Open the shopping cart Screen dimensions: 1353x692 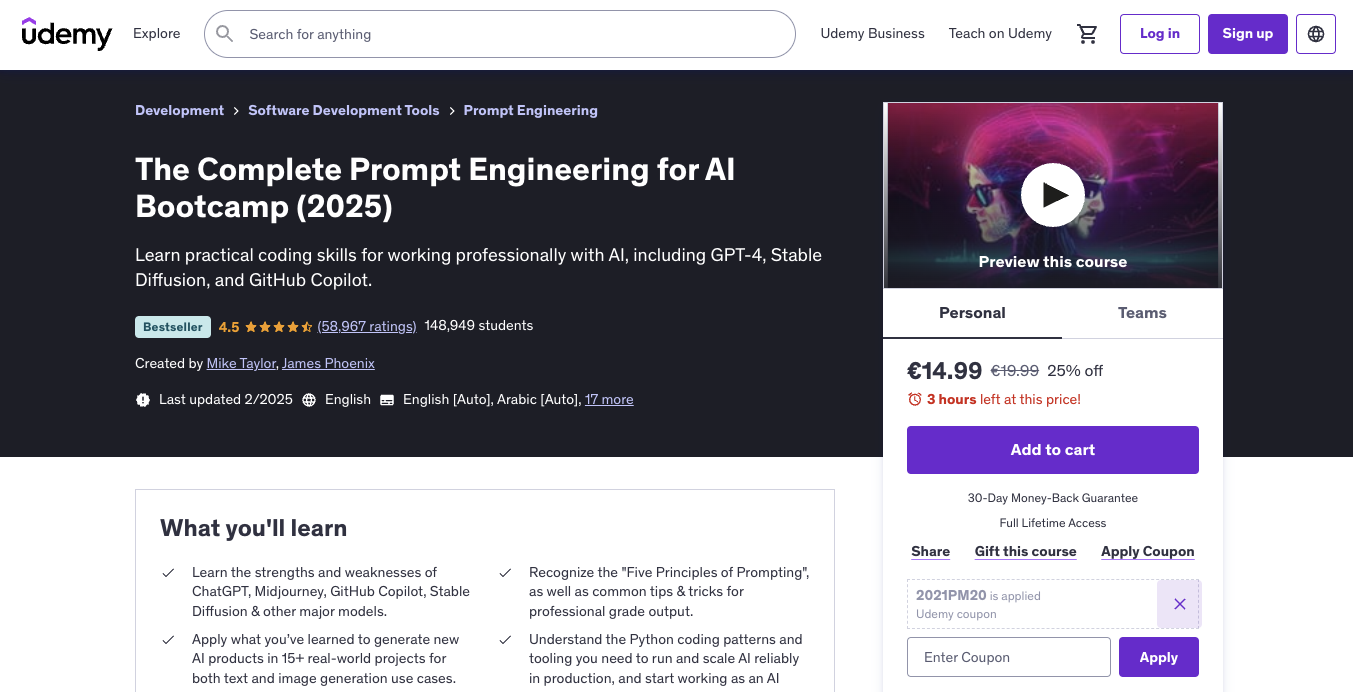1087,33
